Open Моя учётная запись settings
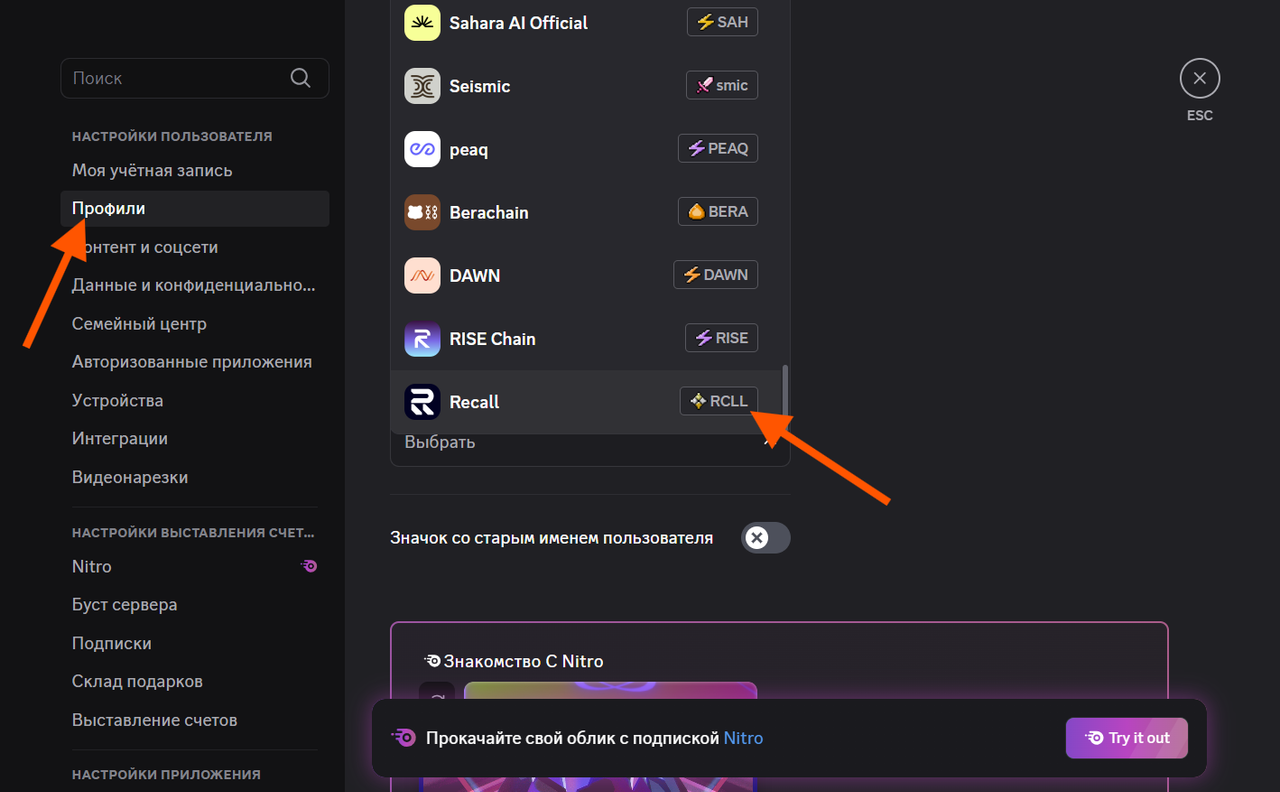The image size is (1280, 792). (195, 170)
